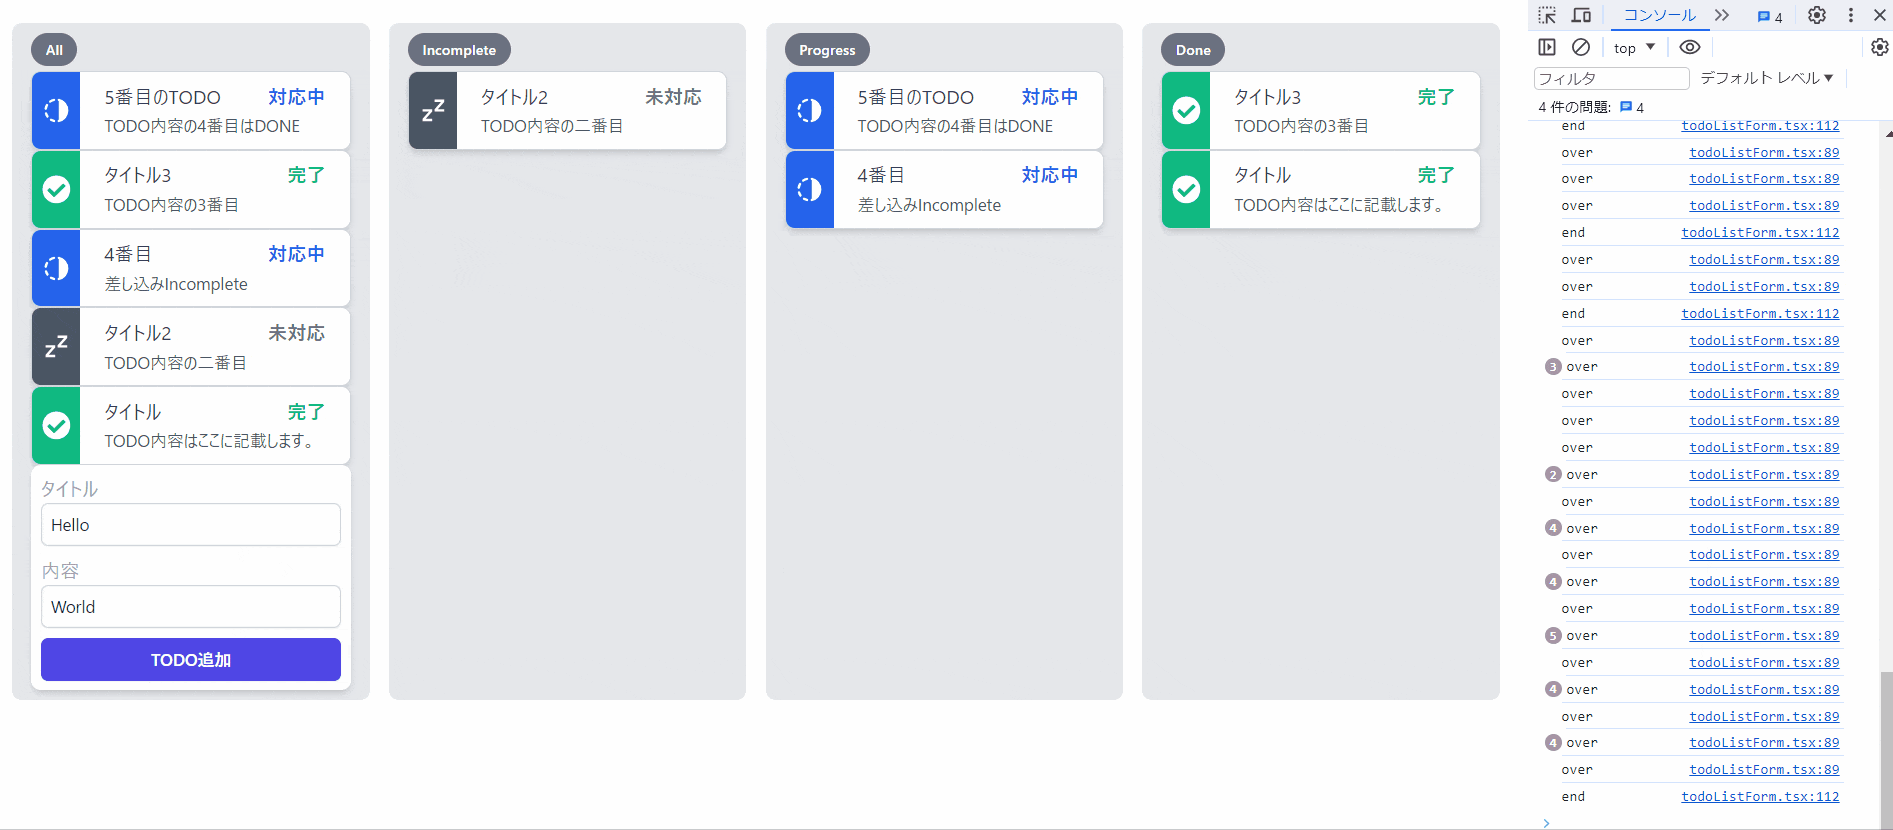1893x830 pixels.
Task: Click text TODO内容の3番目 in All column
Action: click(171, 205)
